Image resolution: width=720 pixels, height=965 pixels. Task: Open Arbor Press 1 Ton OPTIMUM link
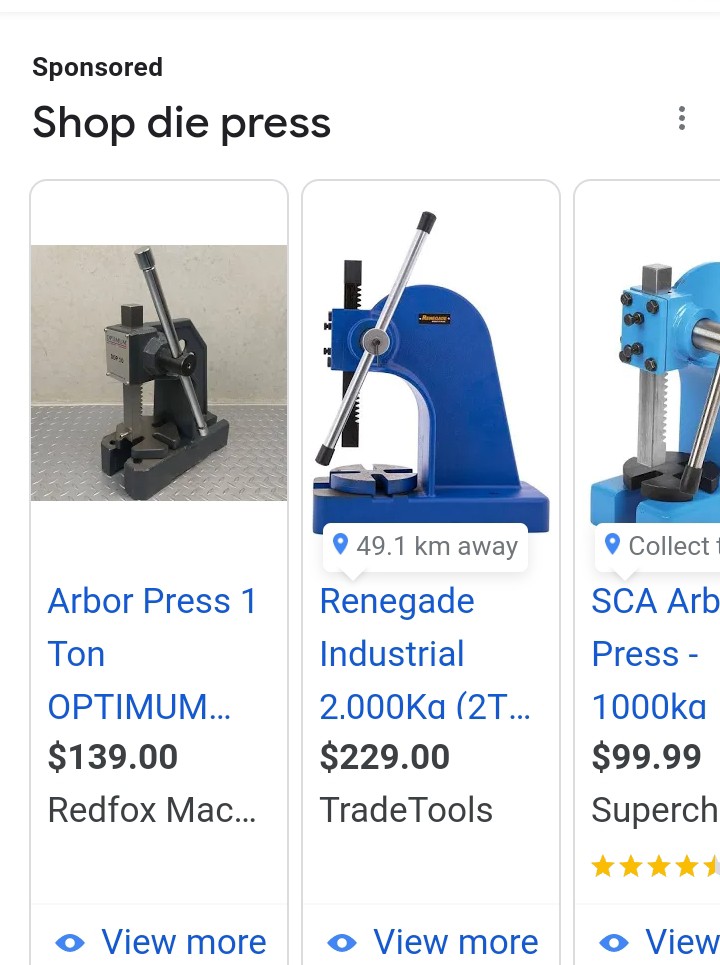(x=152, y=654)
